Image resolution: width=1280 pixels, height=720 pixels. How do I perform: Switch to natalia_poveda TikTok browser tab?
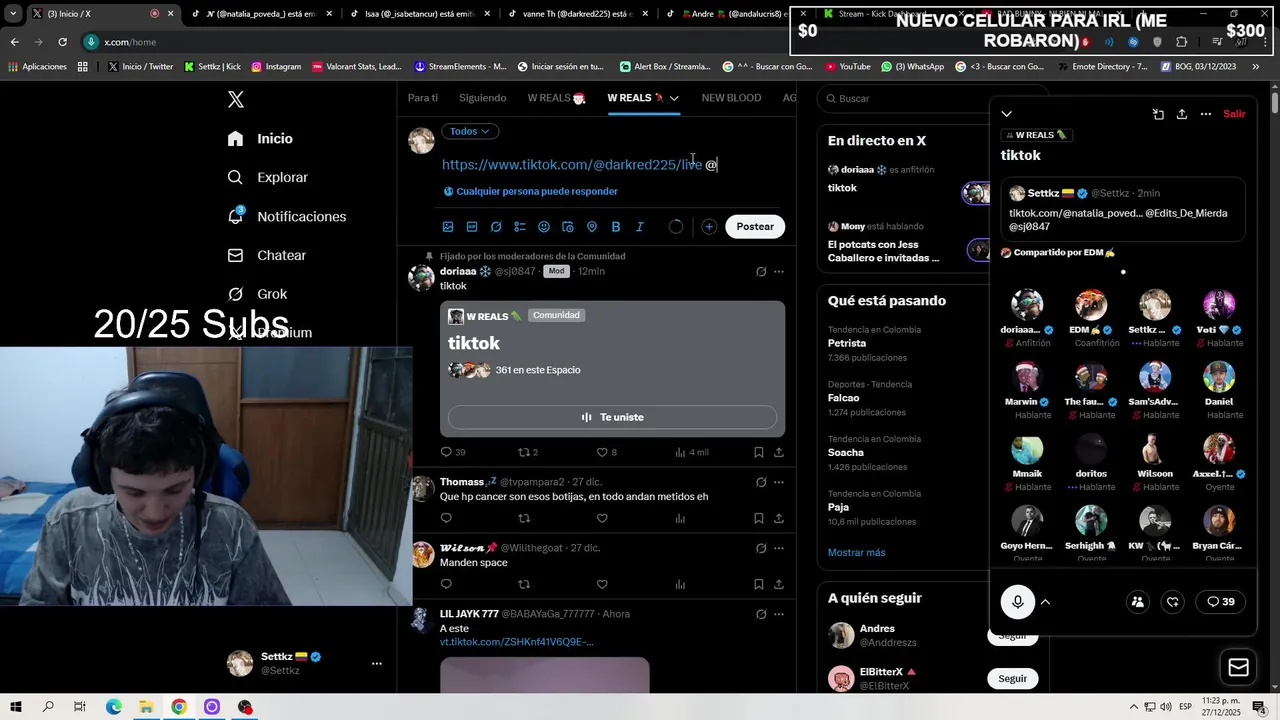(x=260, y=14)
